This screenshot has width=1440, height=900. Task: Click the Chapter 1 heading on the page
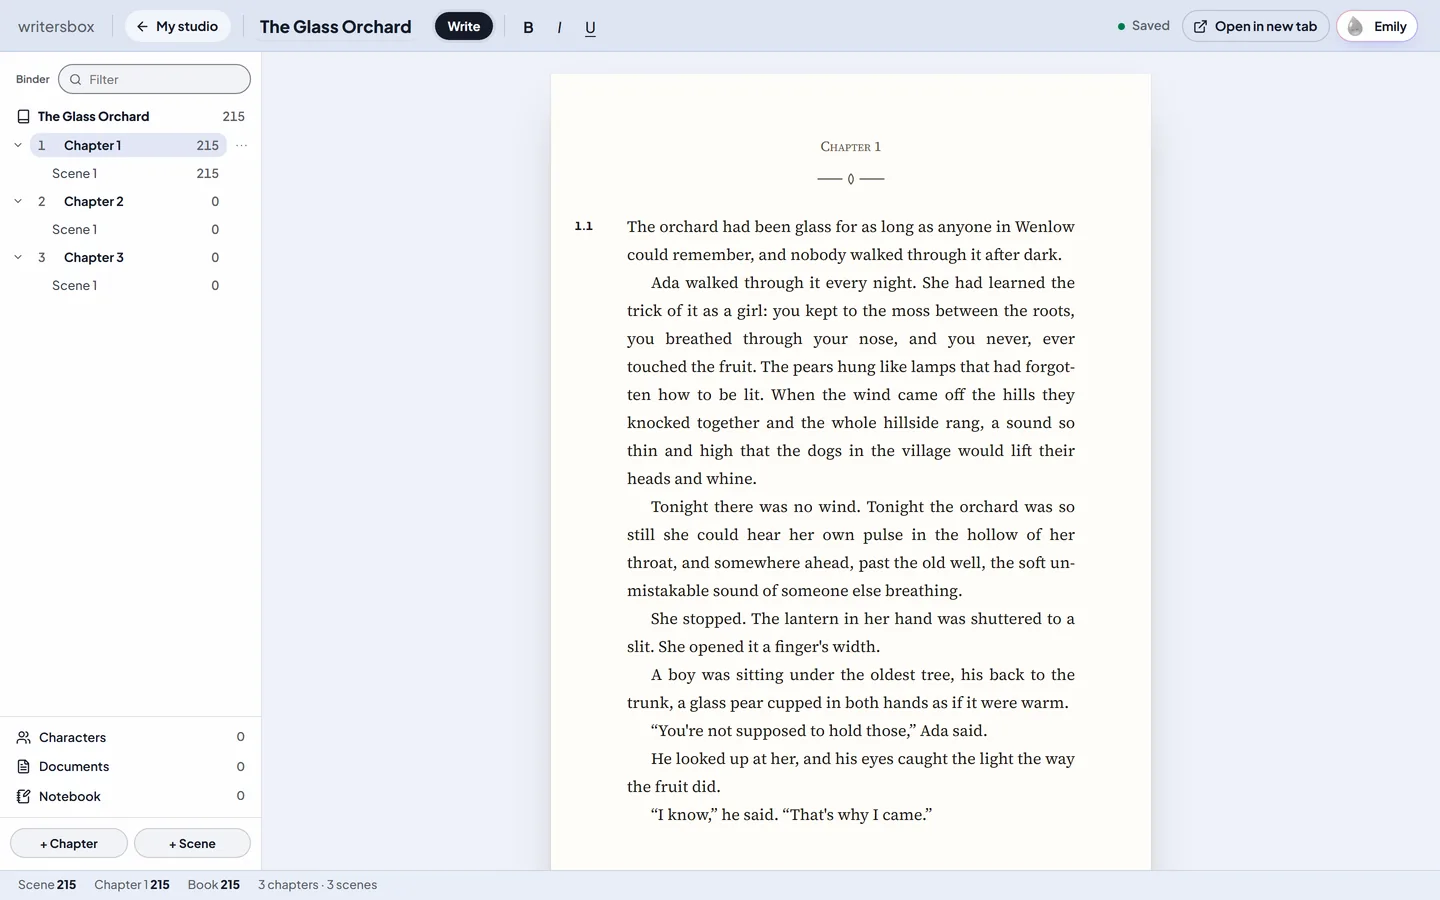pos(851,147)
